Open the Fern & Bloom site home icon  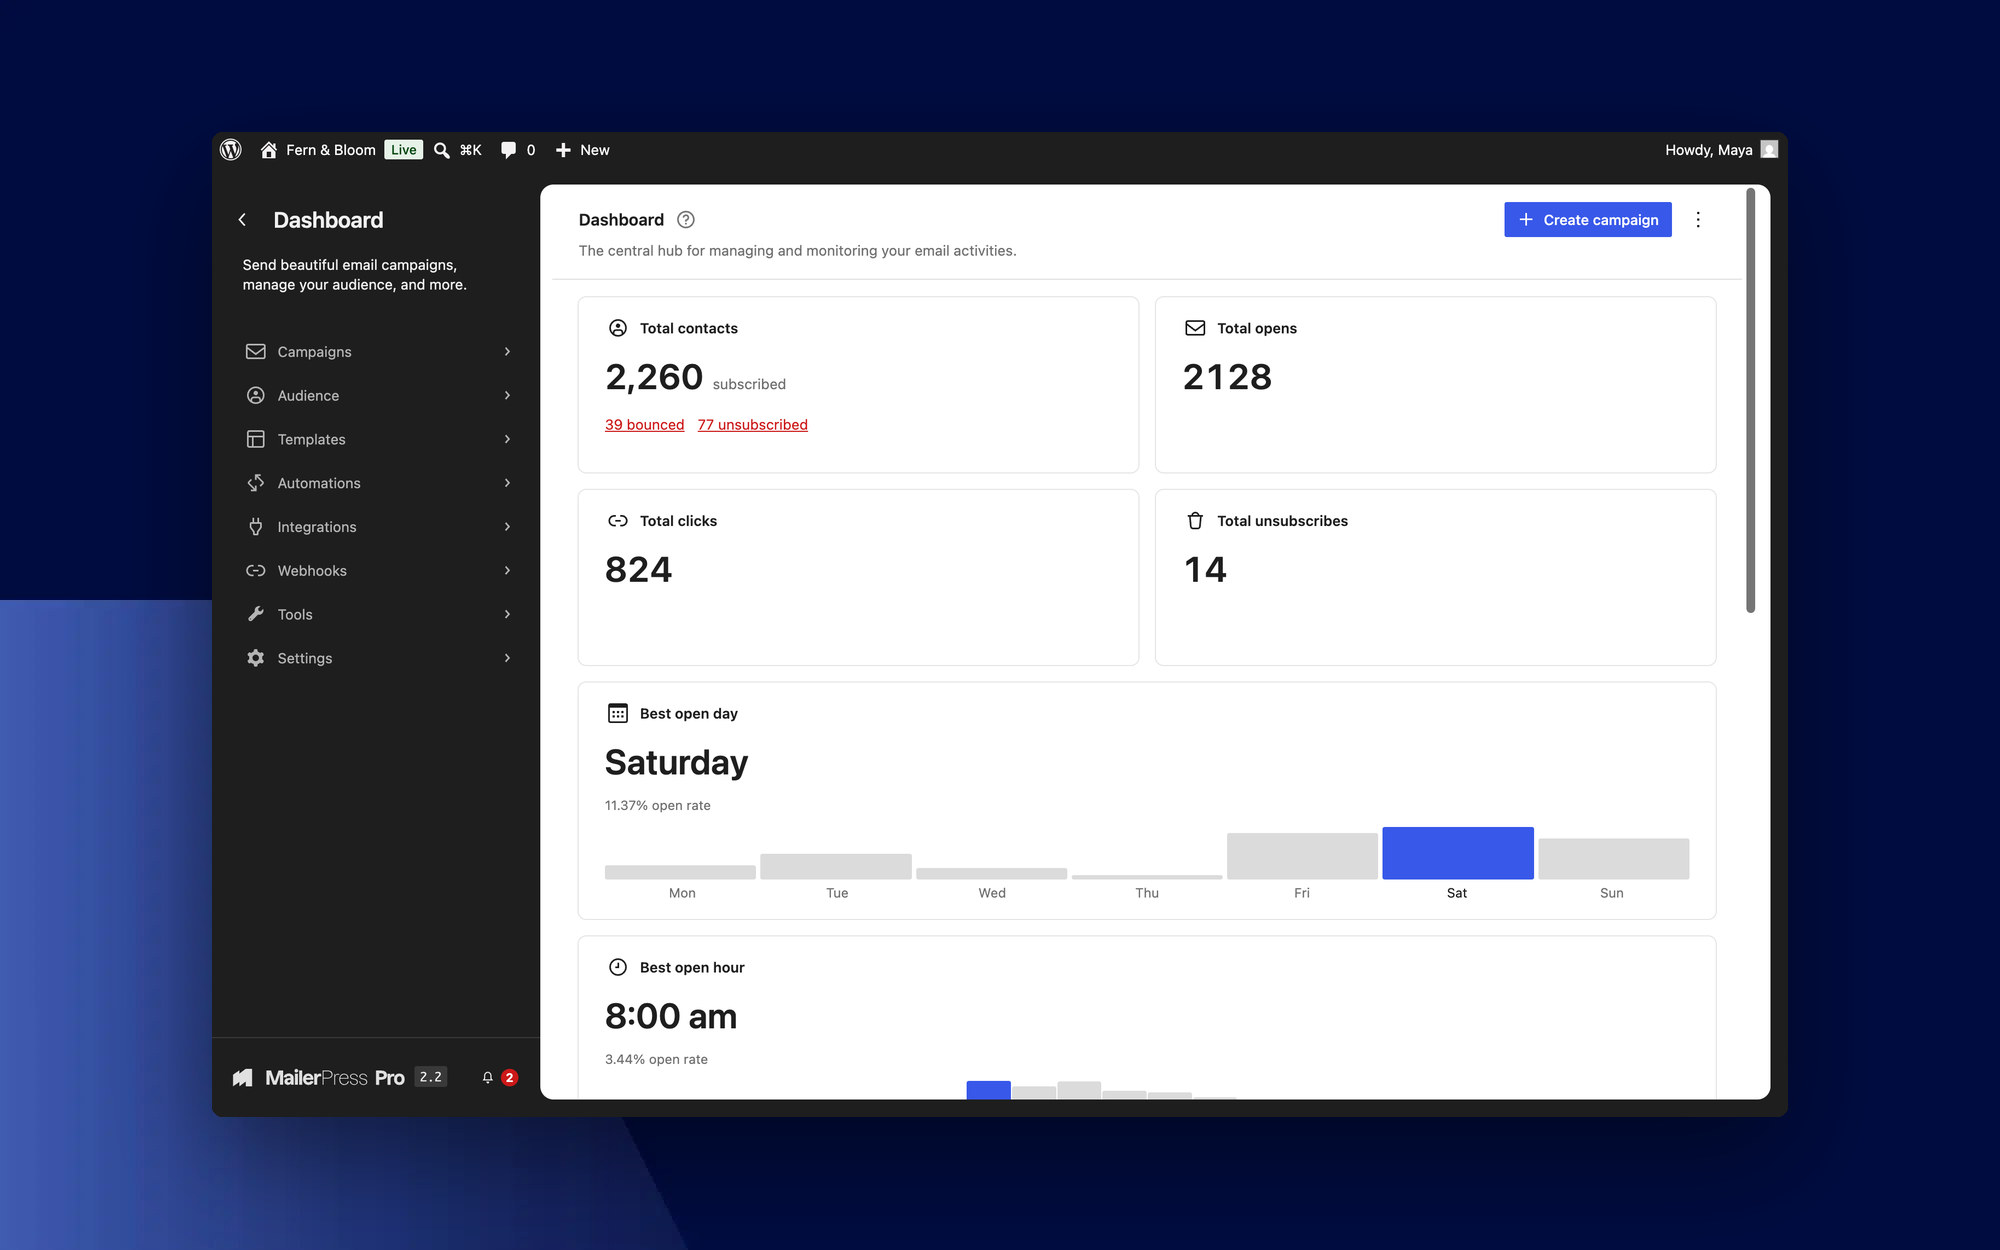(268, 150)
